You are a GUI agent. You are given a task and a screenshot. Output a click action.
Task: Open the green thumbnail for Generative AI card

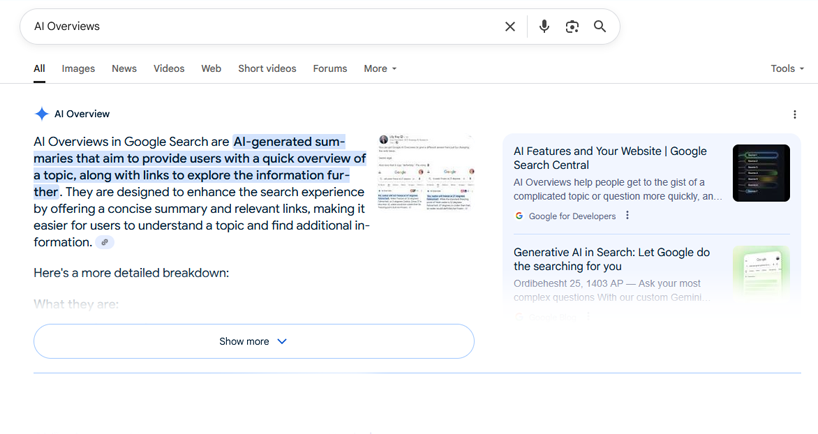(761, 272)
